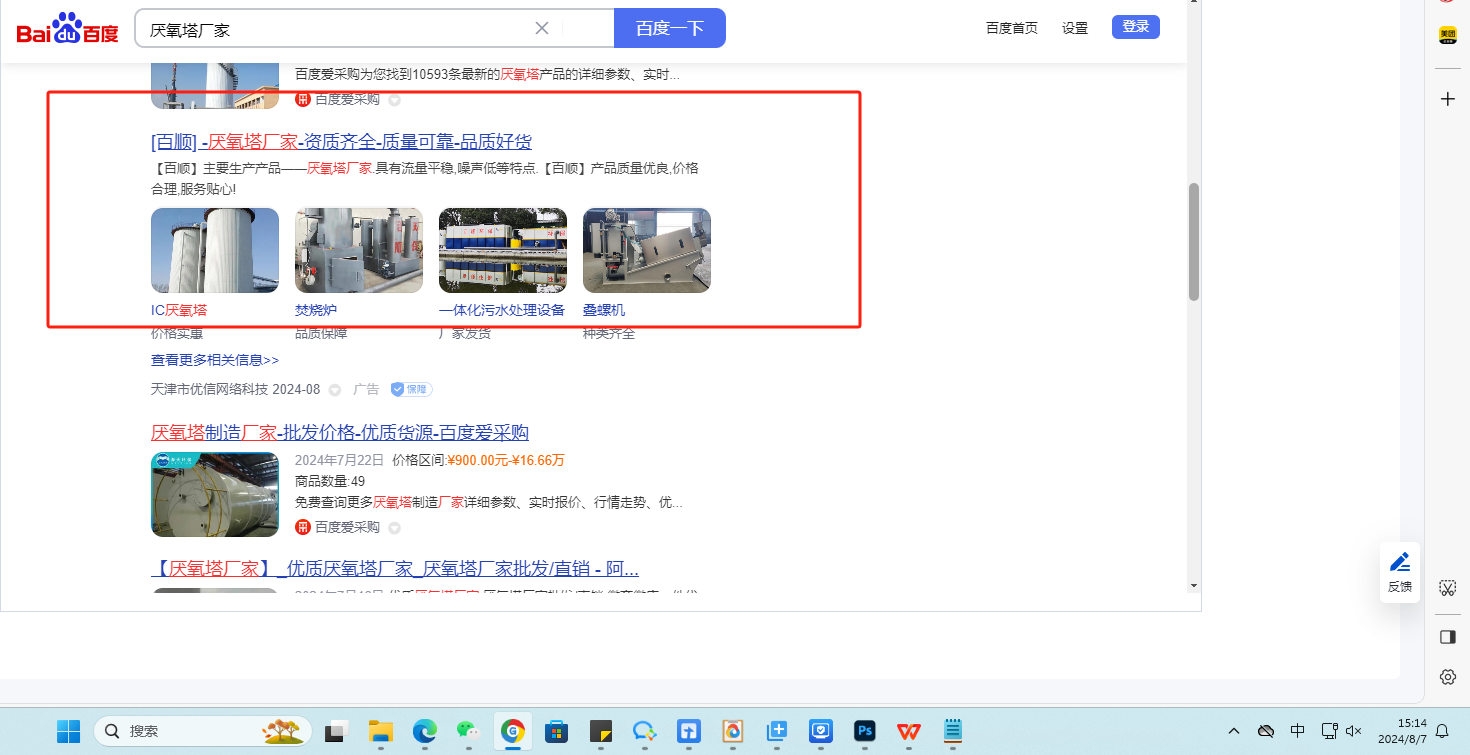Open the 百顺 厌氧塔厂家 result title
Screen dimensions: 1470x755
341,142
